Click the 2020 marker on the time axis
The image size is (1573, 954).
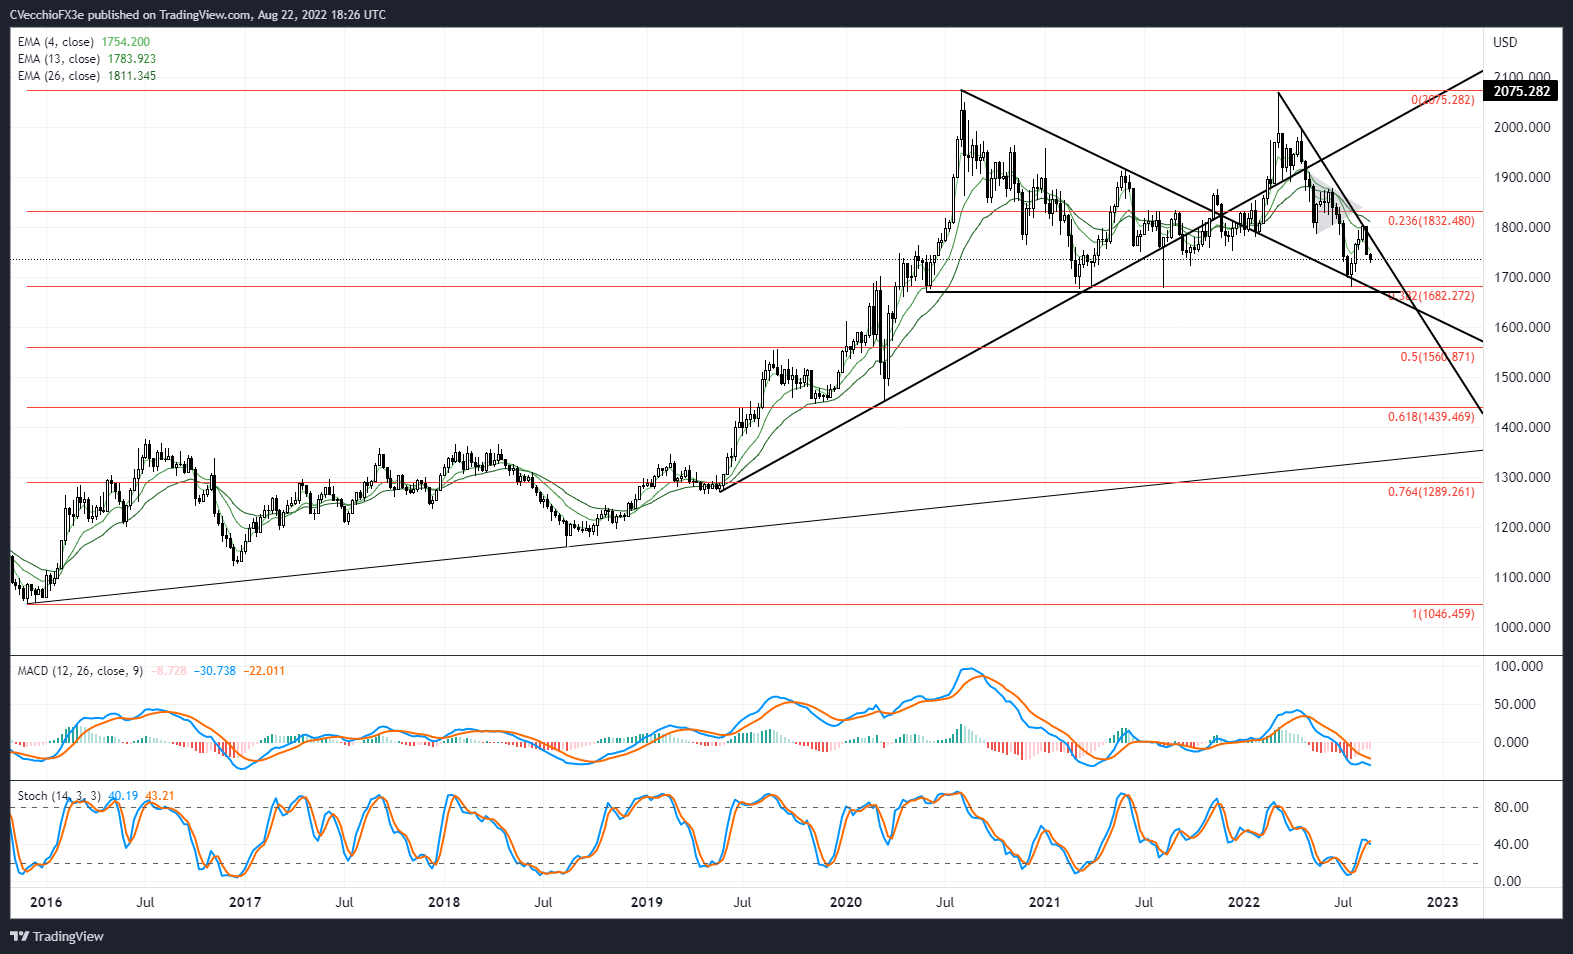[x=846, y=902]
